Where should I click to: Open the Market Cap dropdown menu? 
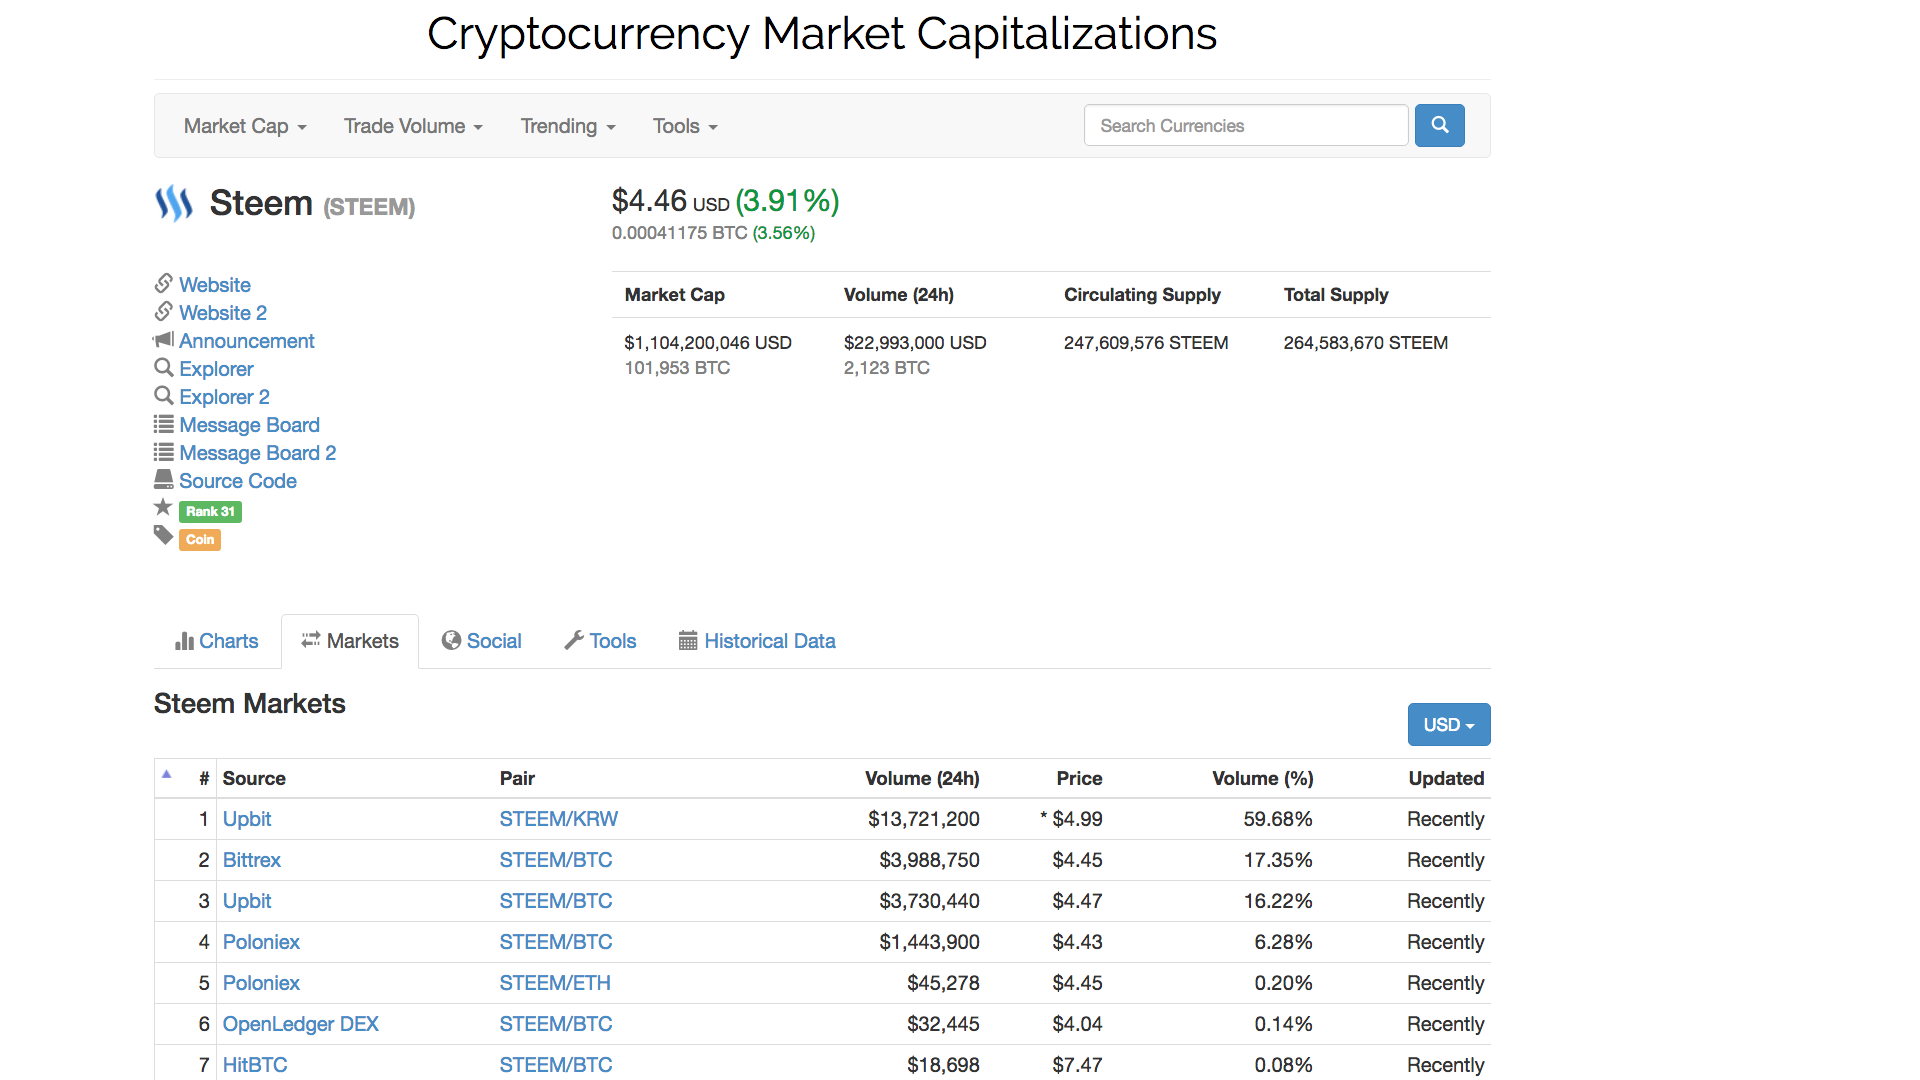coord(245,126)
